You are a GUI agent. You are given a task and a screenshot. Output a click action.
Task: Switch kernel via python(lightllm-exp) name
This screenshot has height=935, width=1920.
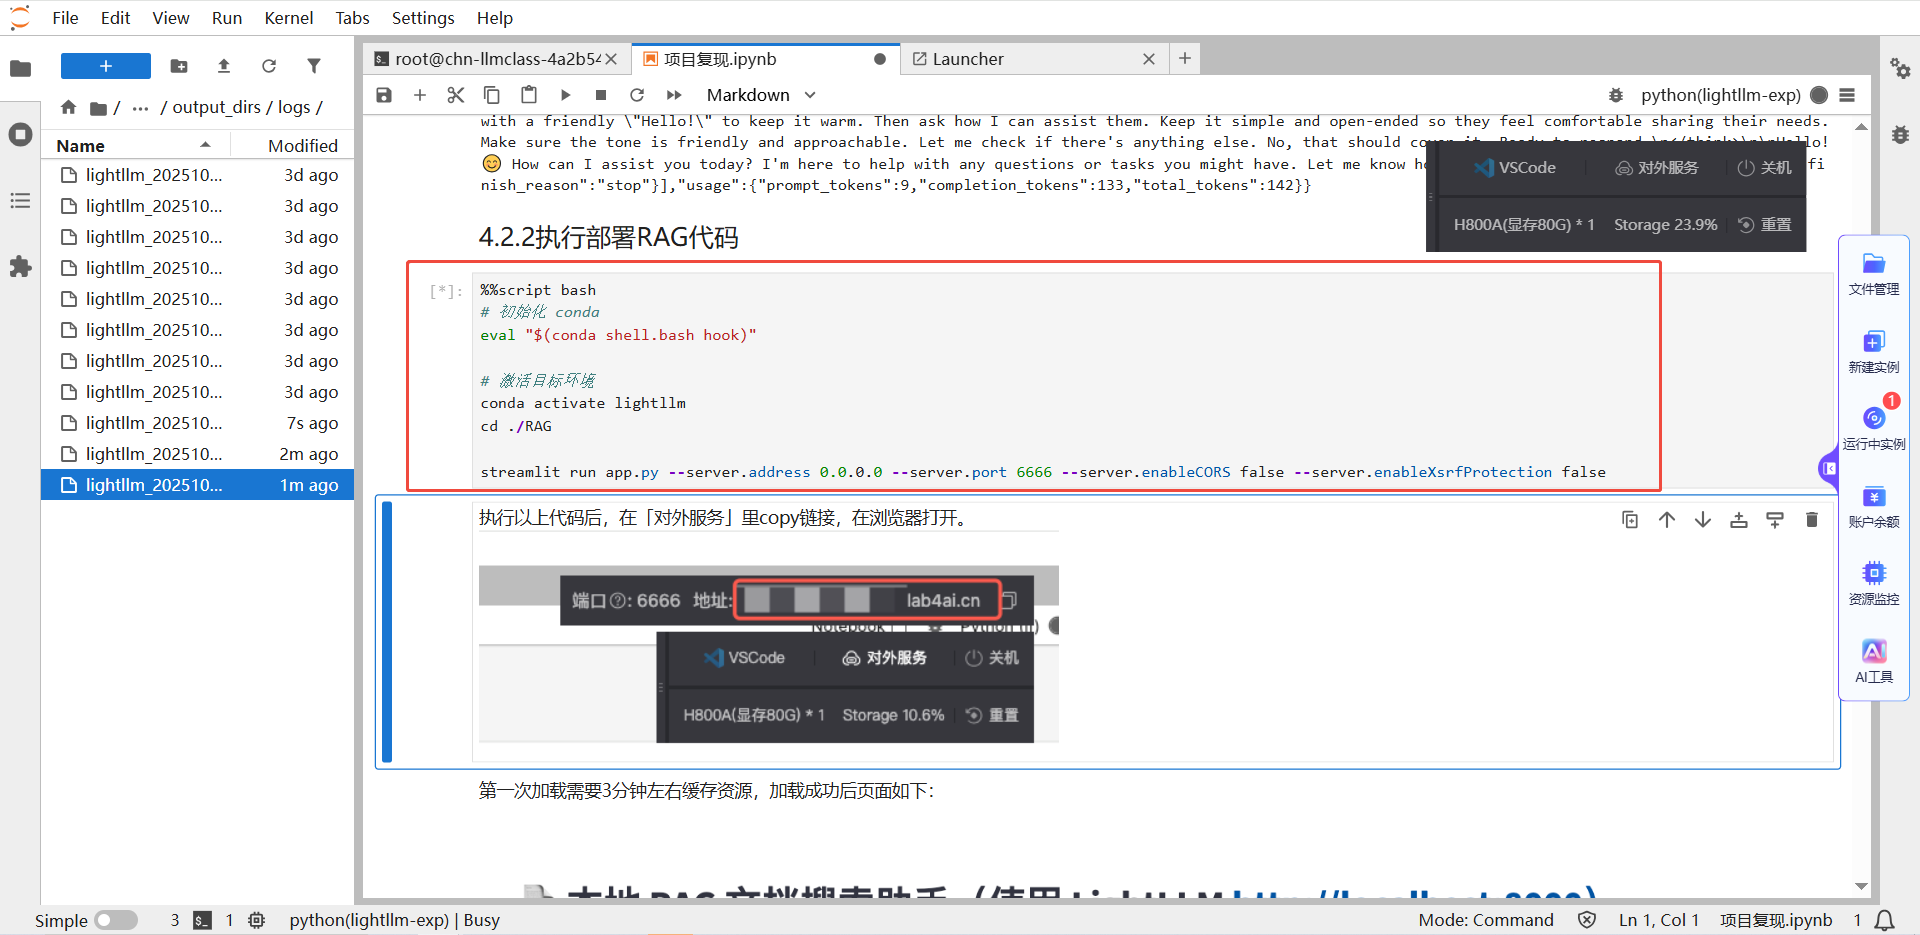click(1720, 95)
